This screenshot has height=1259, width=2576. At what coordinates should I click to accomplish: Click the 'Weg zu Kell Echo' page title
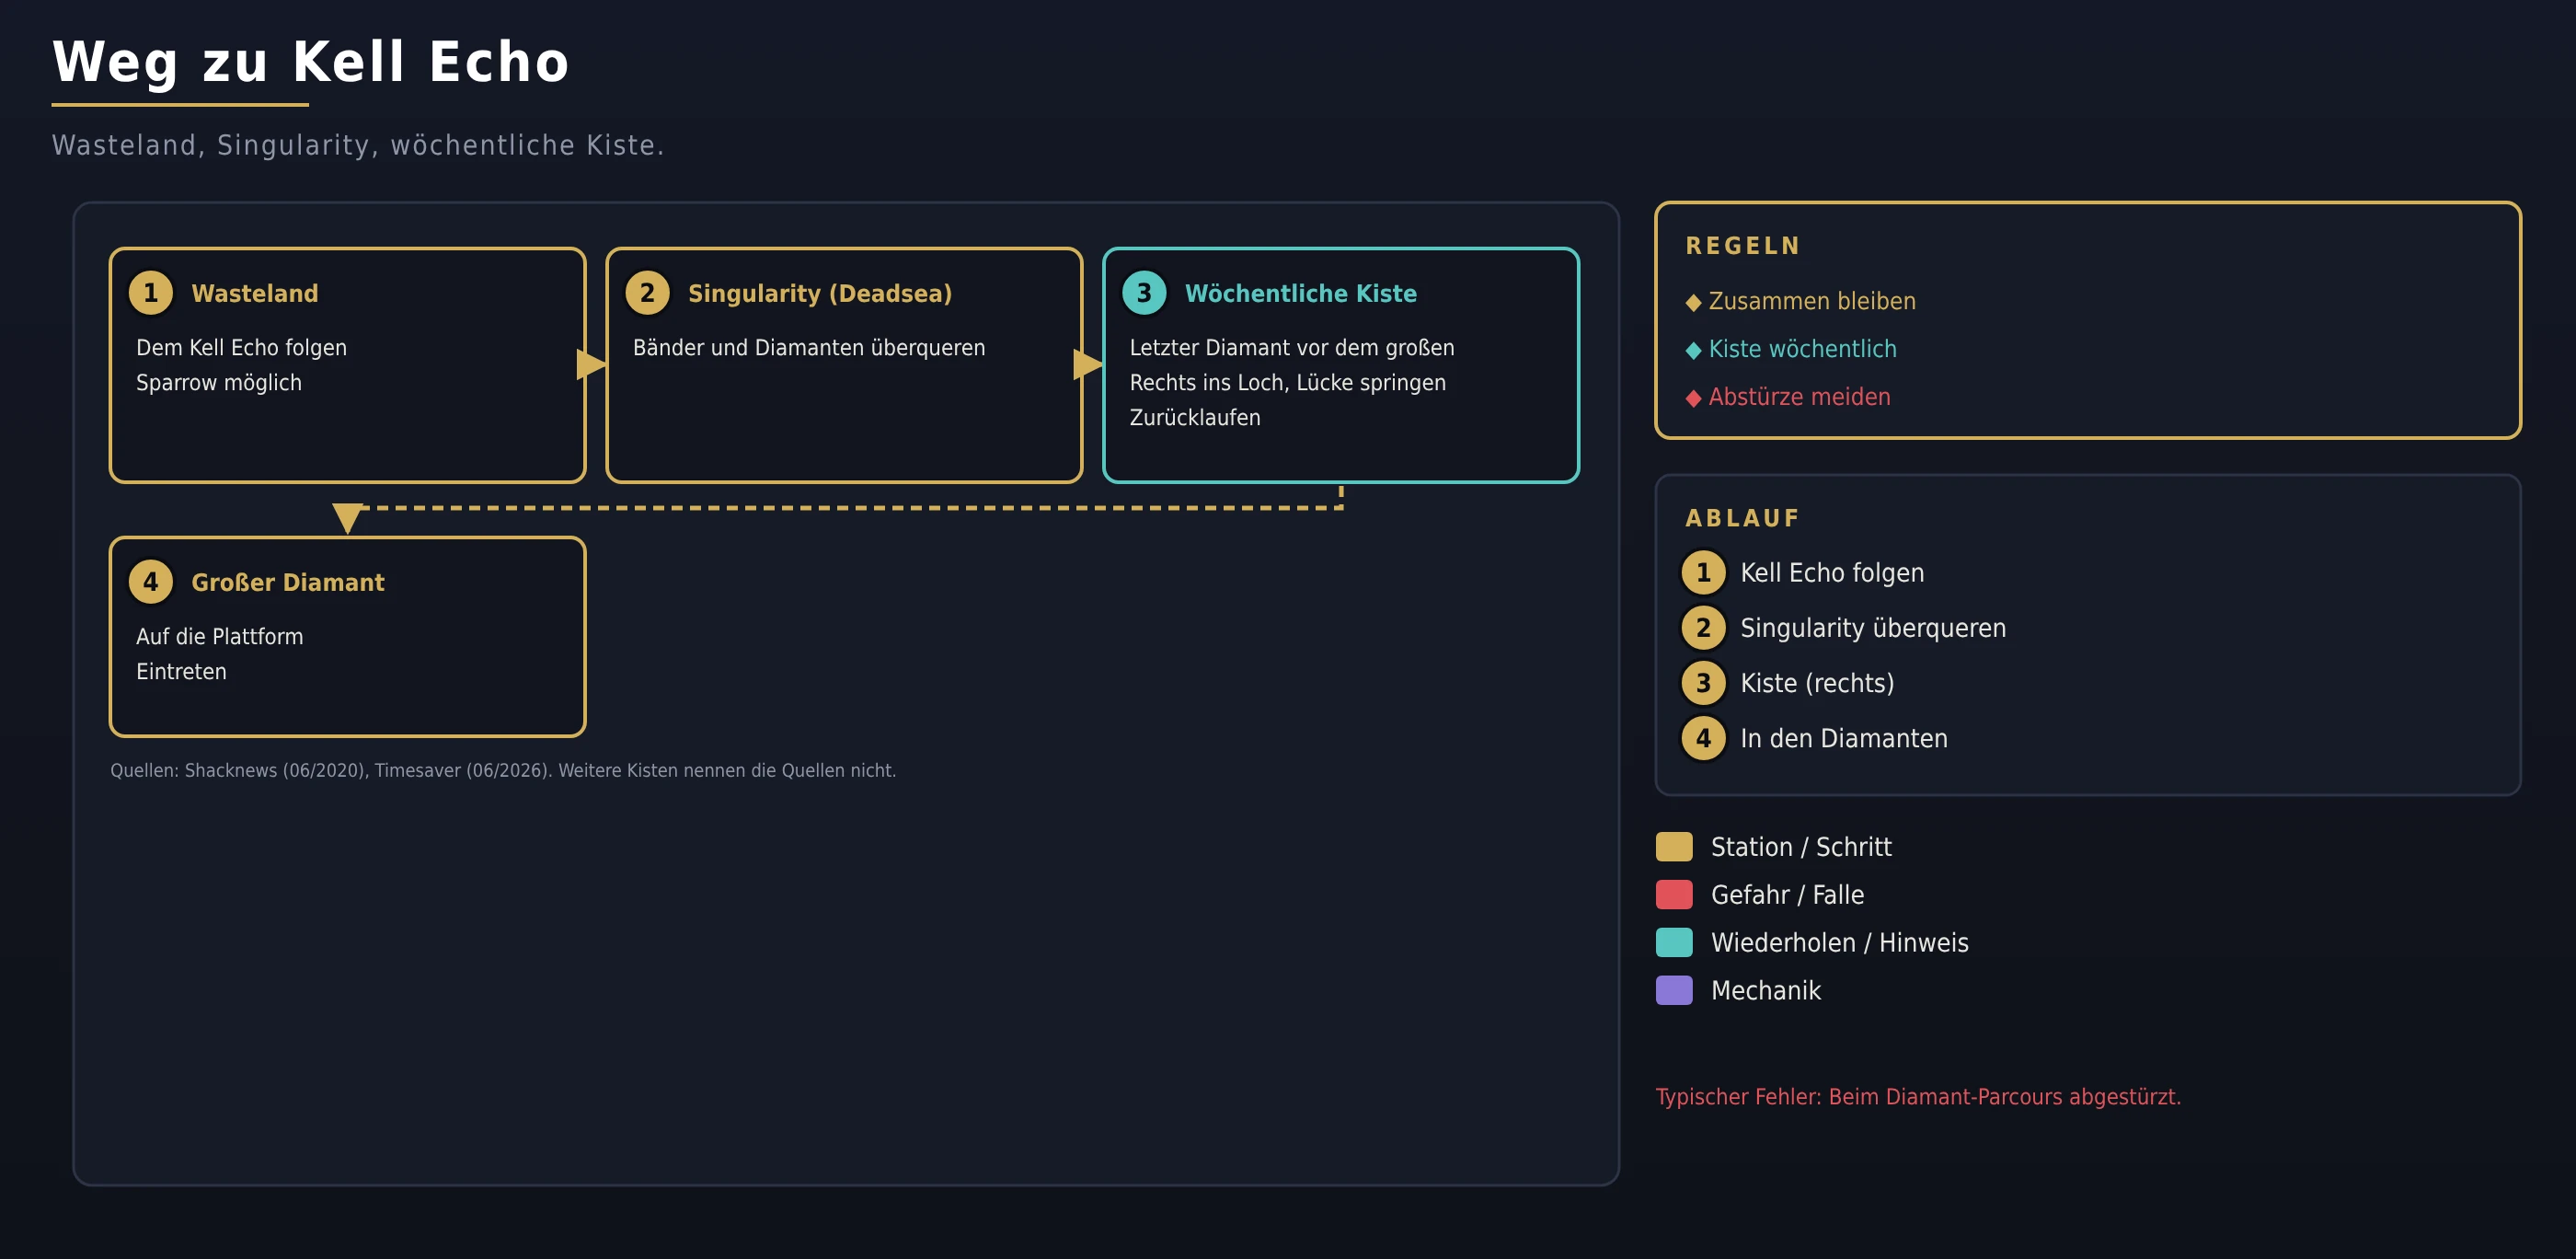pyautogui.click(x=311, y=62)
